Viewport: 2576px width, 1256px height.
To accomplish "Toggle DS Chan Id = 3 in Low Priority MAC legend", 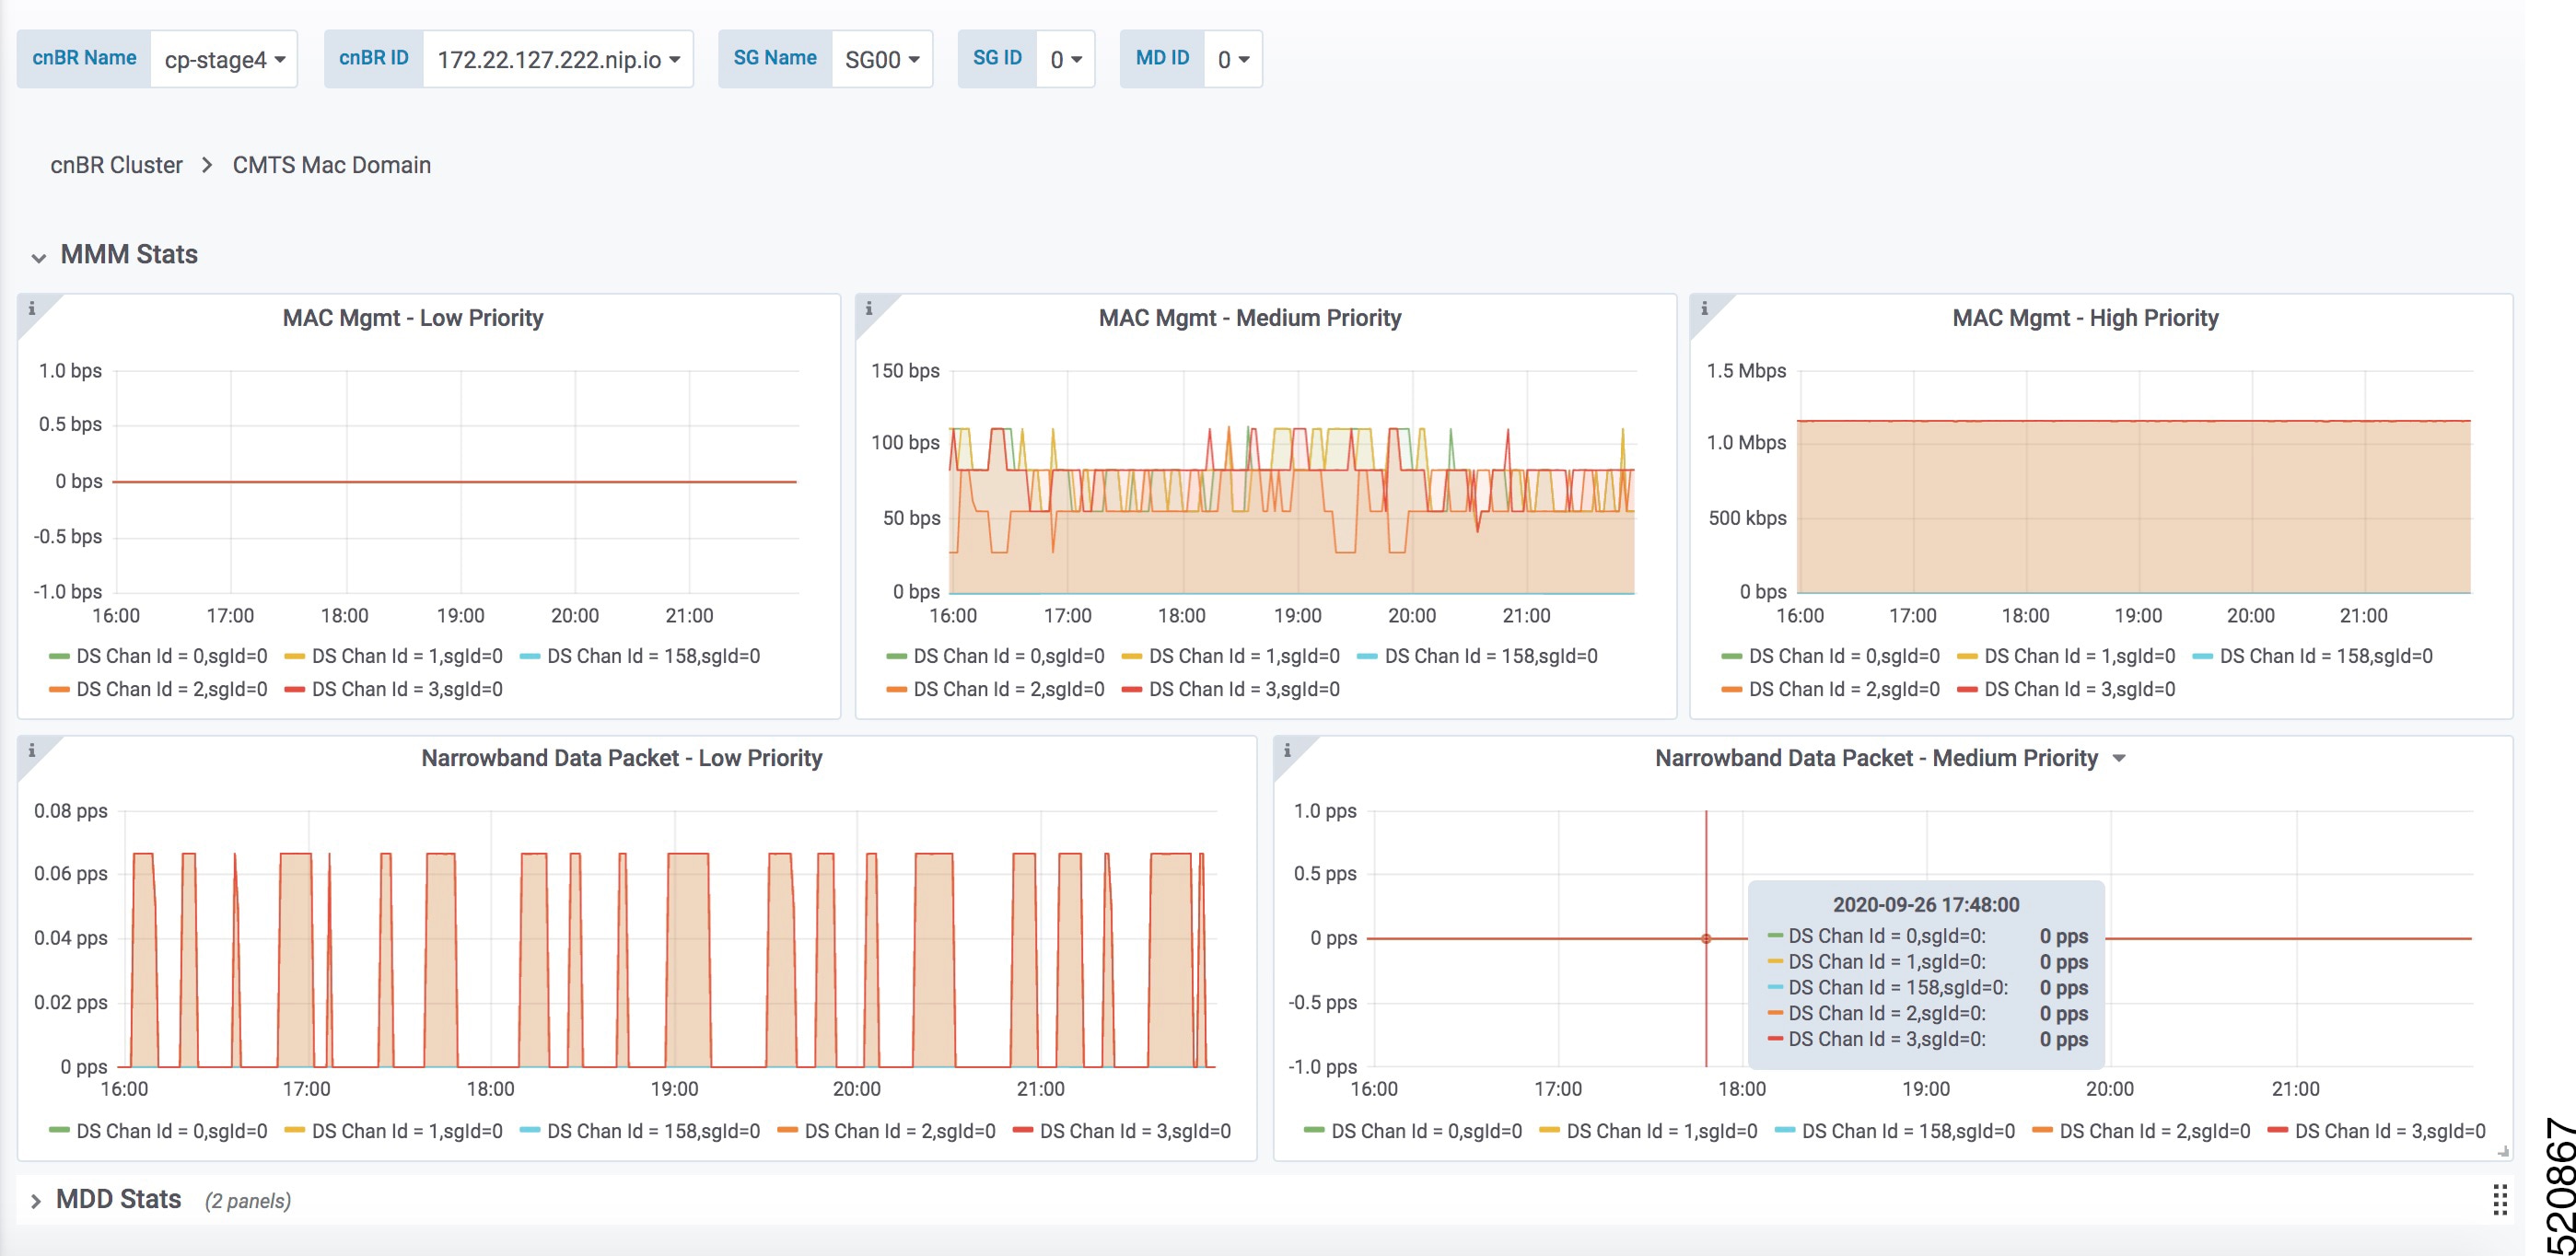I will click(407, 689).
